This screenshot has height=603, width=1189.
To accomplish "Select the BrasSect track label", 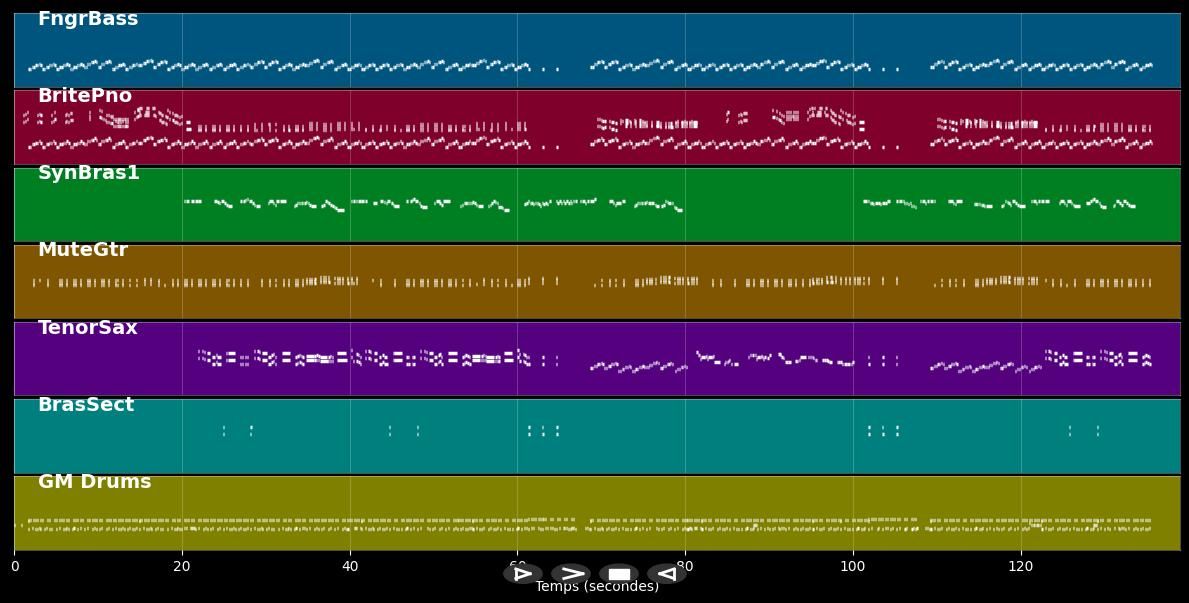I will 86,404.
